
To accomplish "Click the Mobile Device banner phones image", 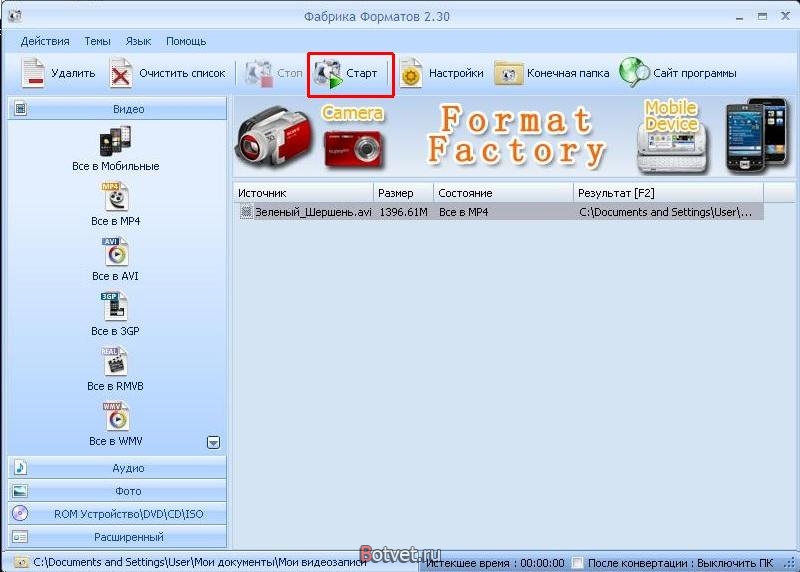I will [x=758, y=135].
